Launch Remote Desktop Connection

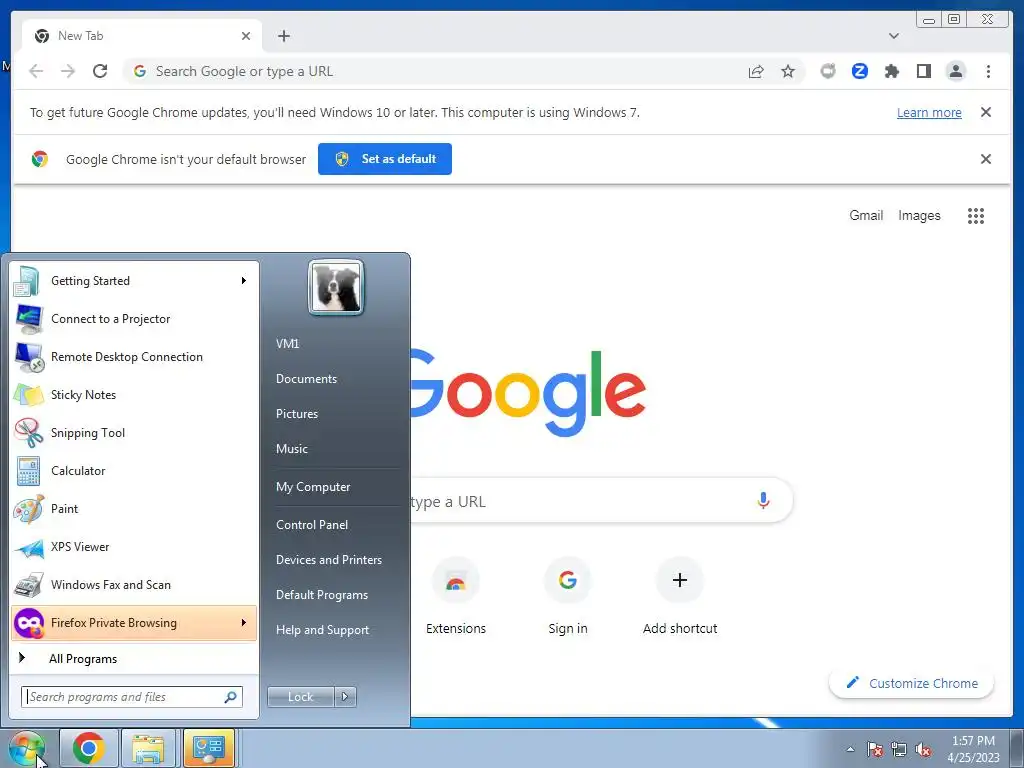coord(134,357)
